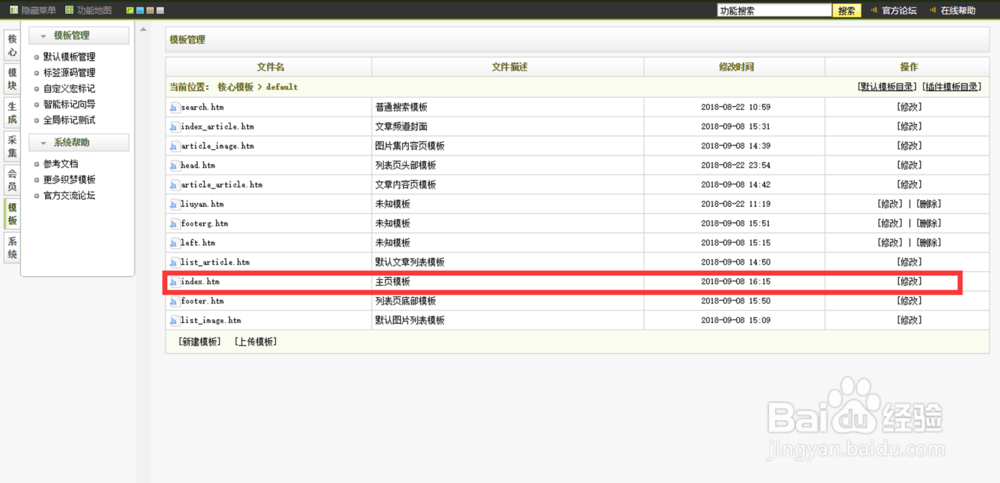1000x483 pixels.
Task: Open 参考文档 in the sidebar
Action: 61,164
